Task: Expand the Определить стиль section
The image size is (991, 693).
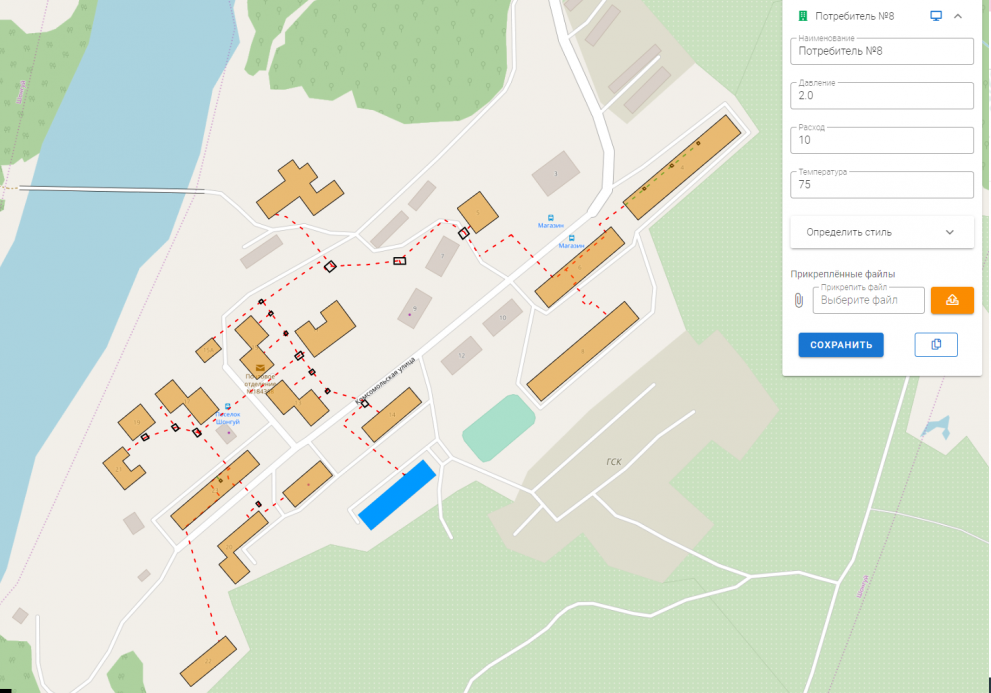Action: point(881,232)
